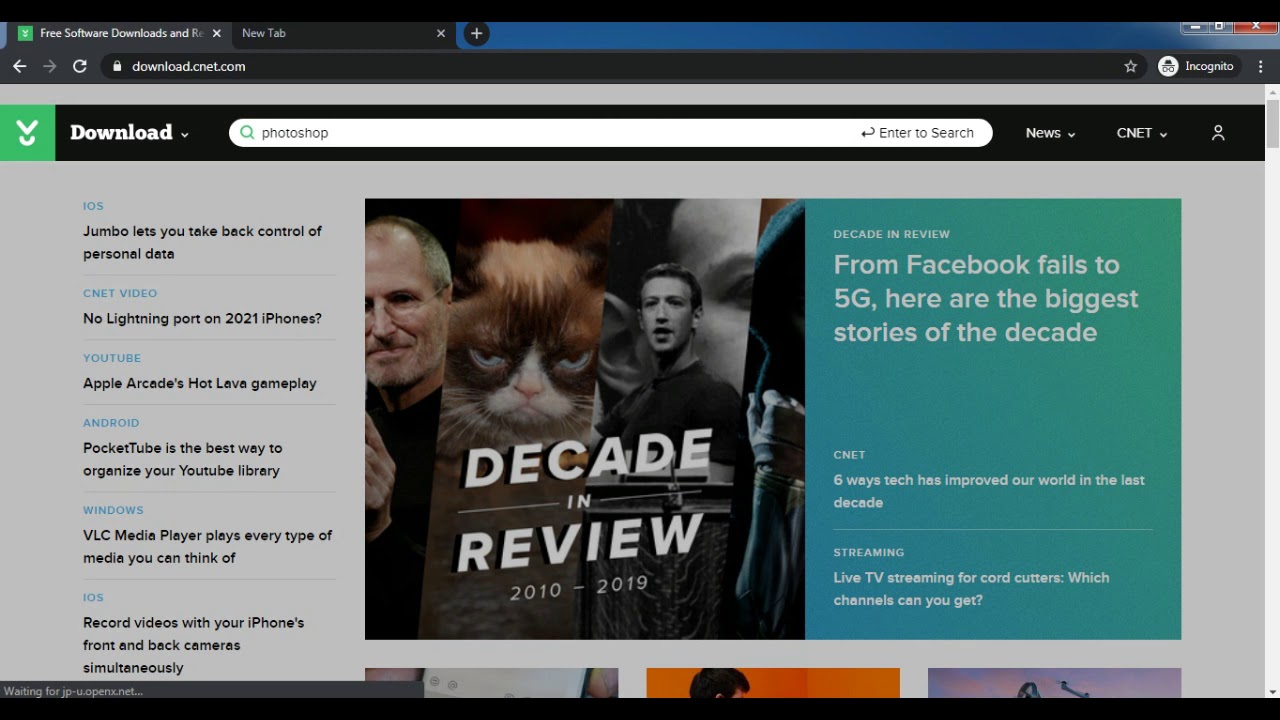The width and height of the screenshot is (1280, 720).
Task: Click the YOUTUBE category label
Action: pyautogui.click(x=112, y=358)
